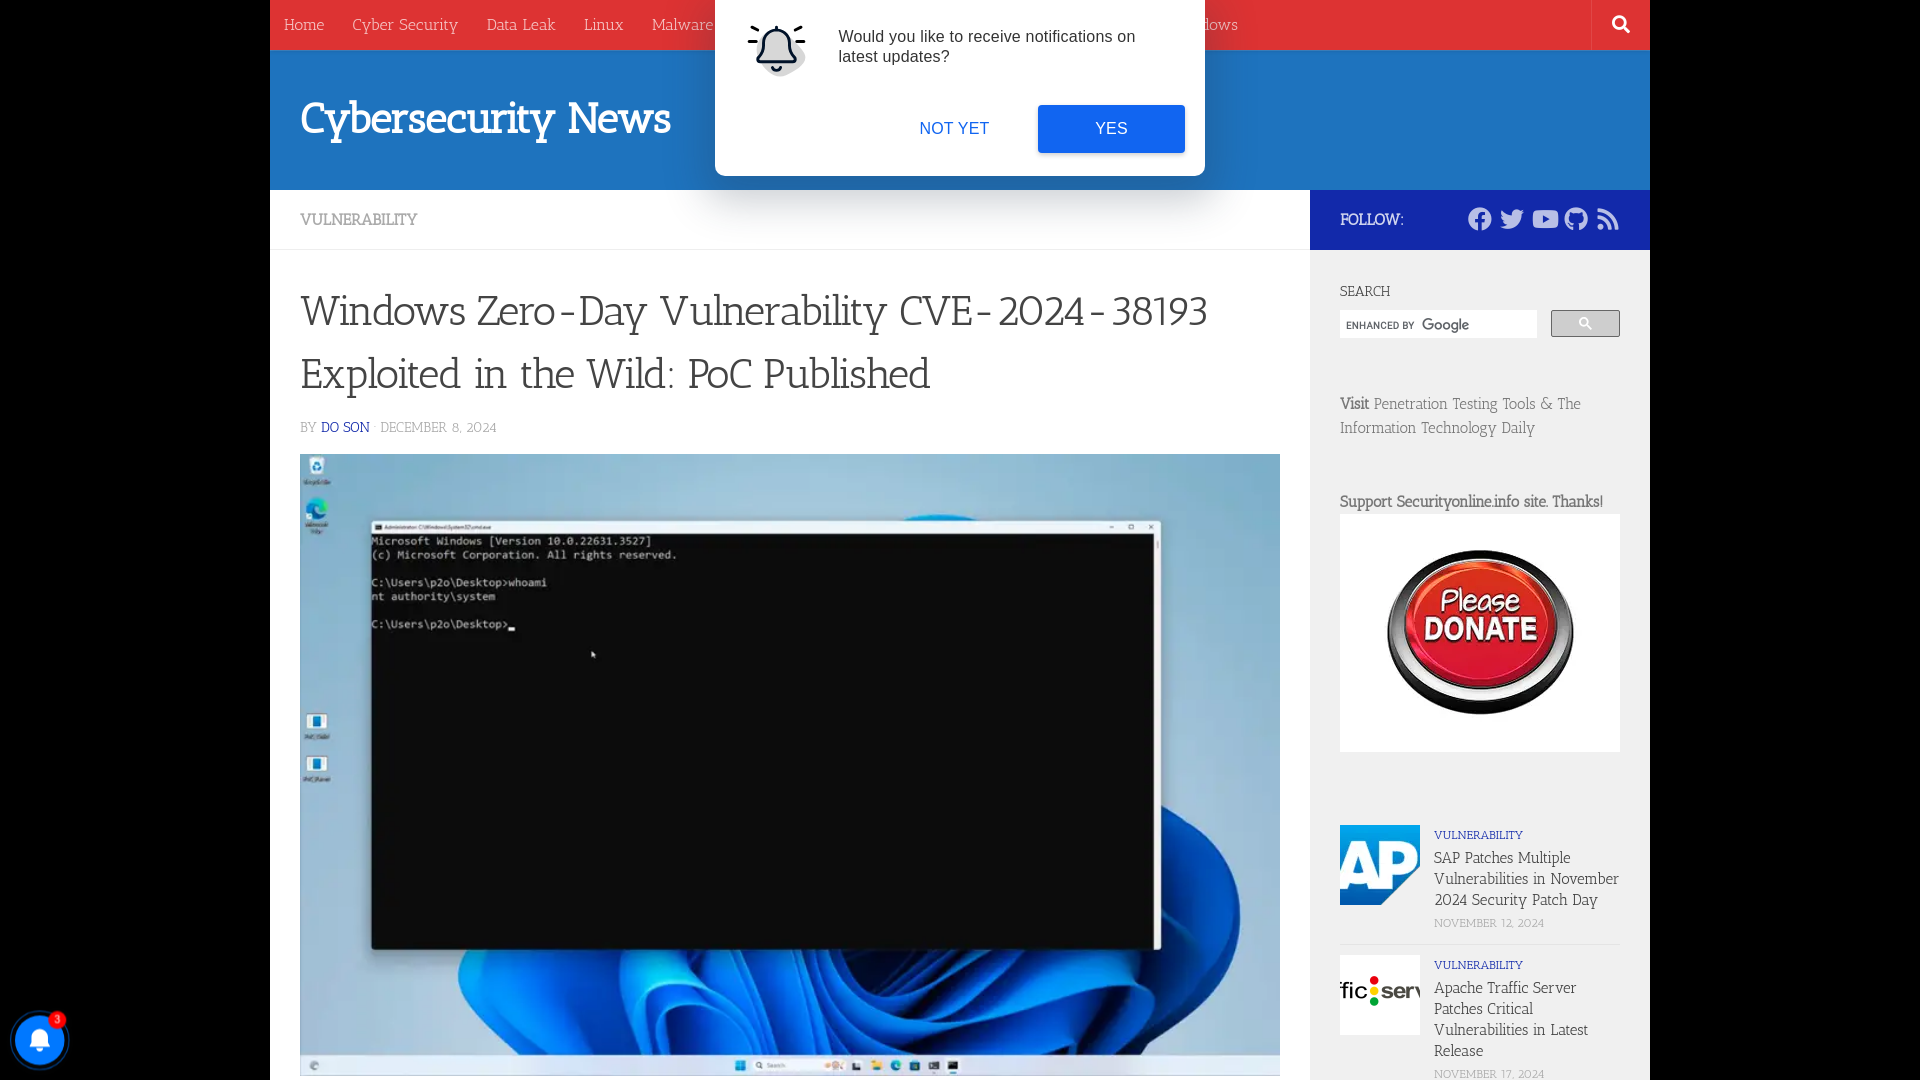Click the Please Donate button
The image size is (1920, 1080).
pyautogui.click(x=1480, y=633)
